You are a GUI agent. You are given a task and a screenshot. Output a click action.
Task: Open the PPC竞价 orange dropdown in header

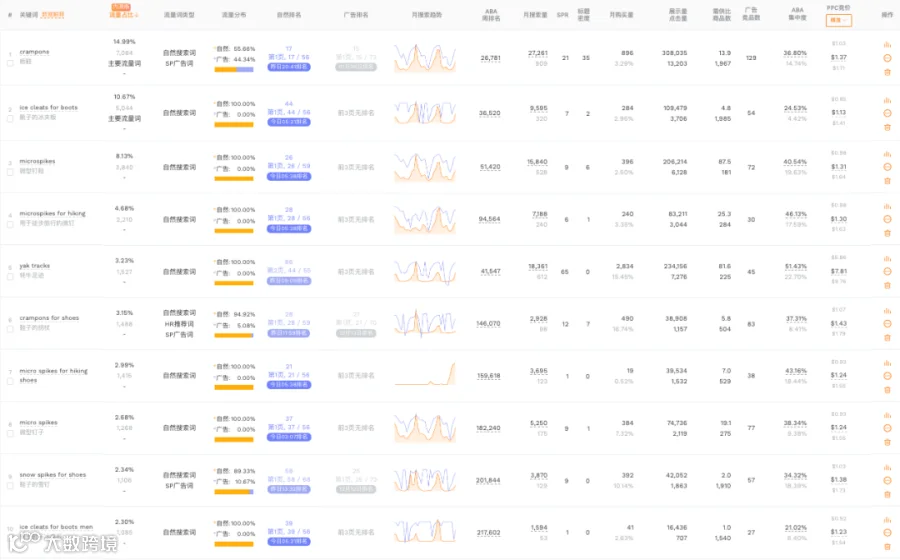pos(839,20)
